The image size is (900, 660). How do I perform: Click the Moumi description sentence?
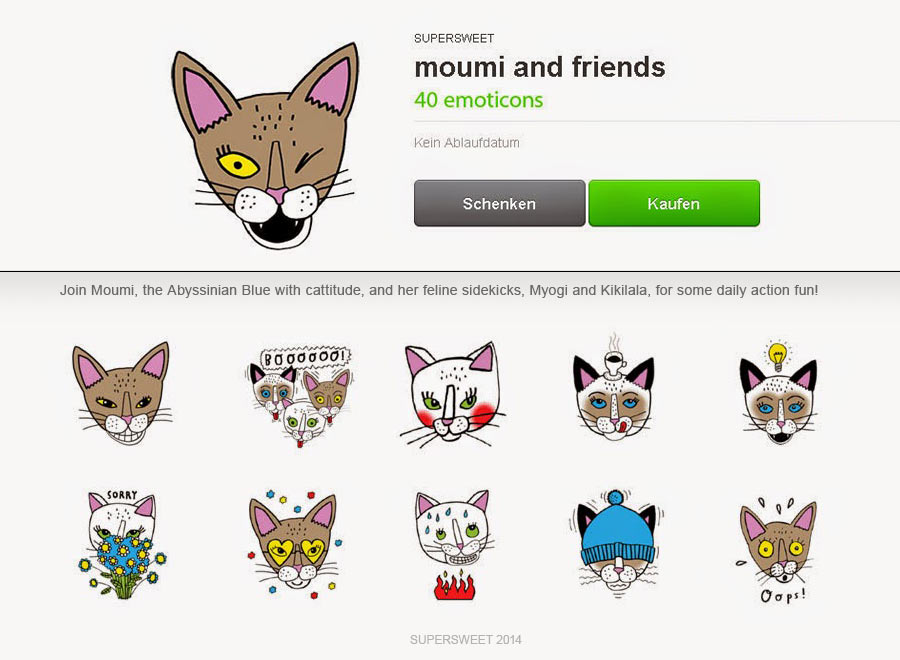pos(439,290)
